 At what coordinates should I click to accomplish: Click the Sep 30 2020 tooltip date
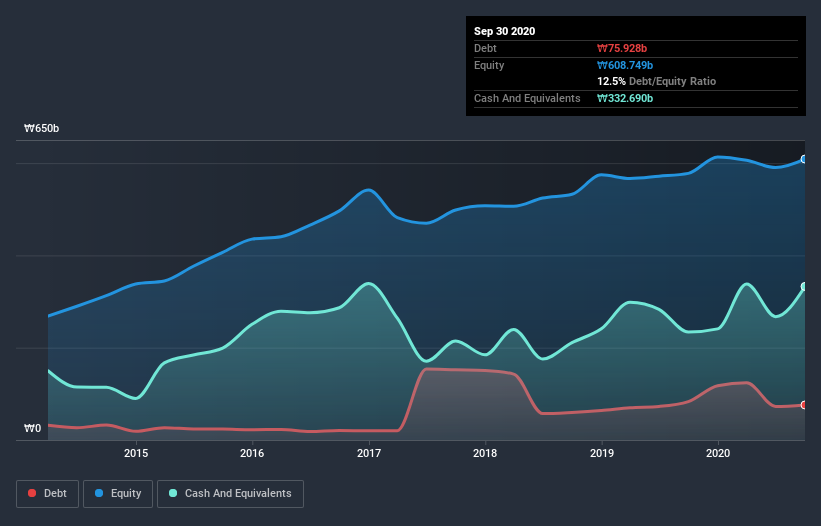(504, 31)
